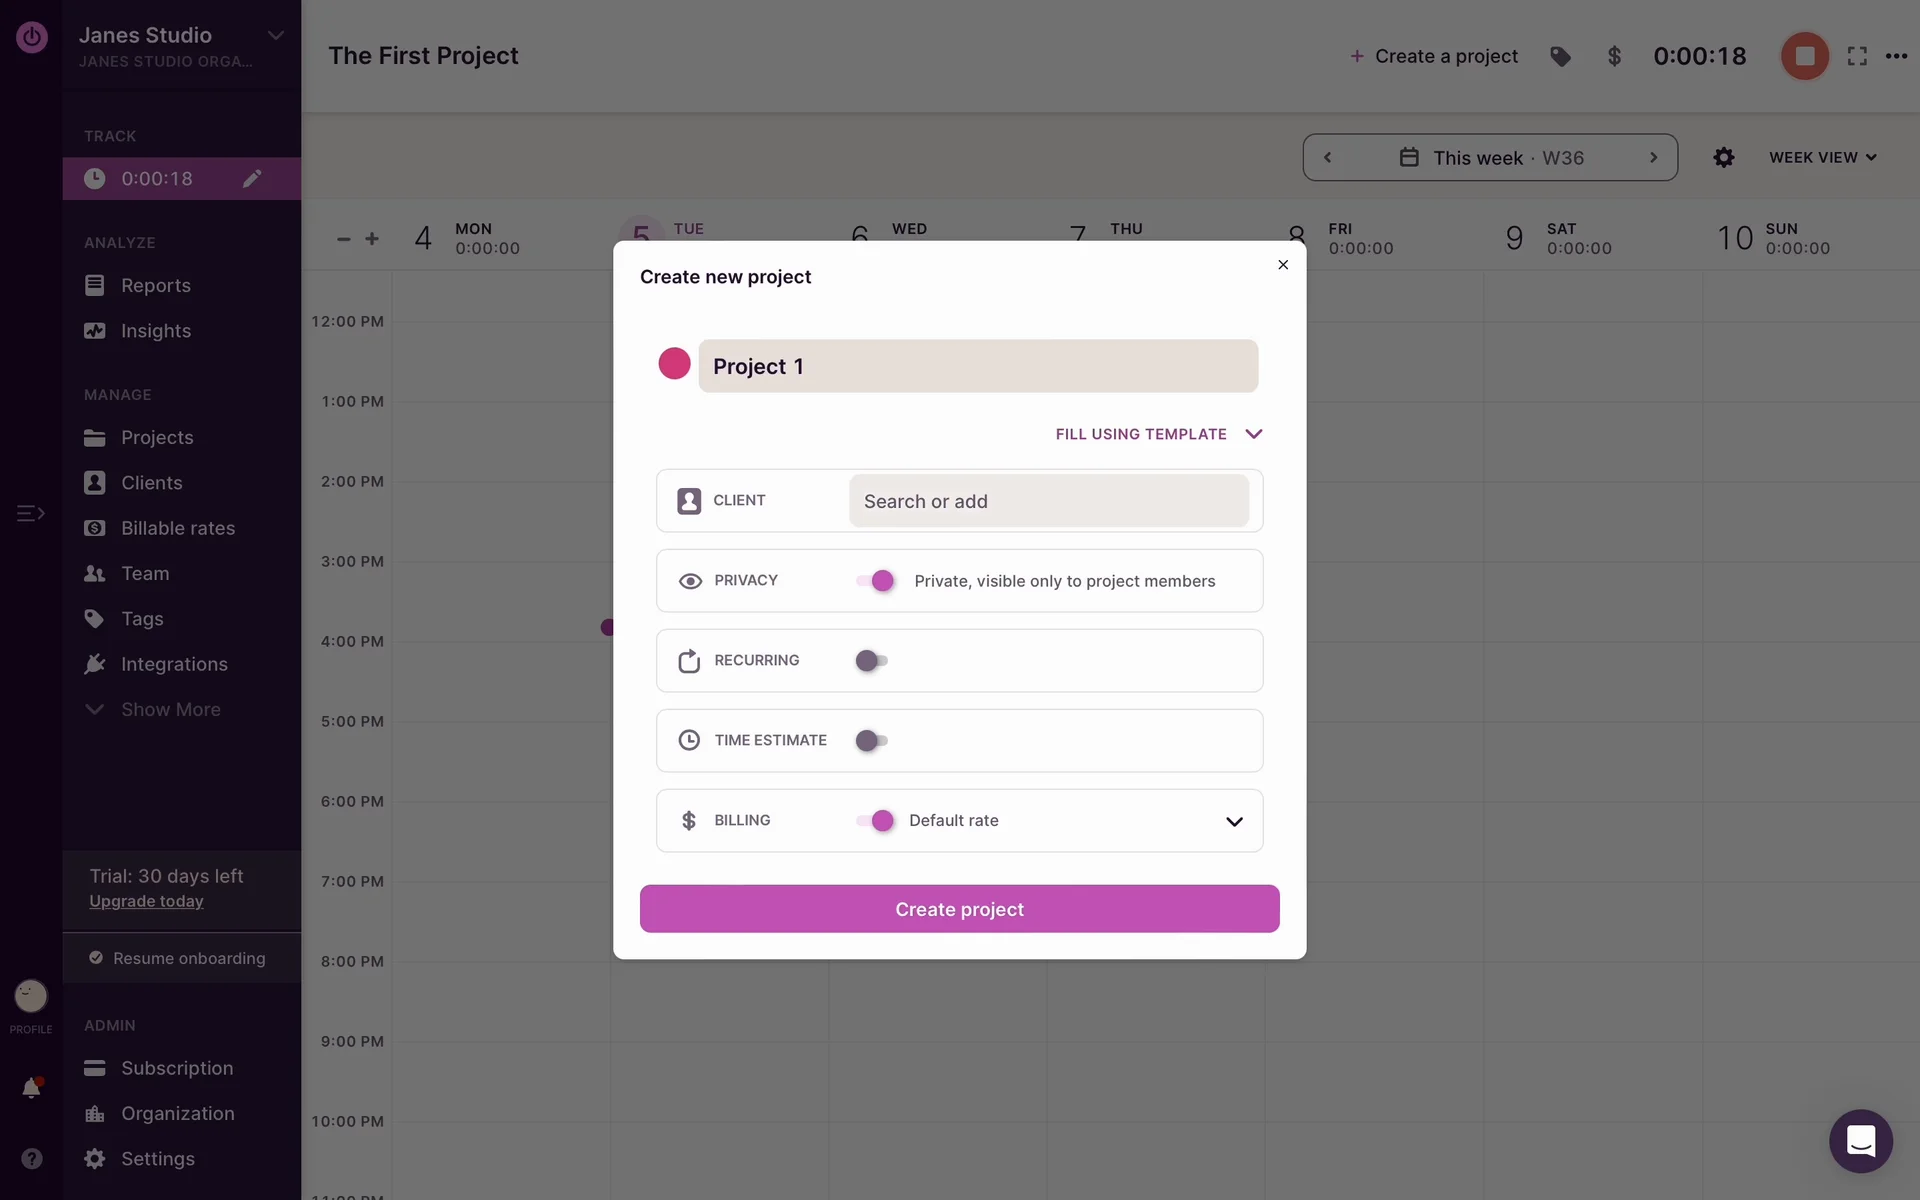Go to Reports in the sidebar
The height and width of the screenshot is (1200, 1920).
click(x=155, y=286)
